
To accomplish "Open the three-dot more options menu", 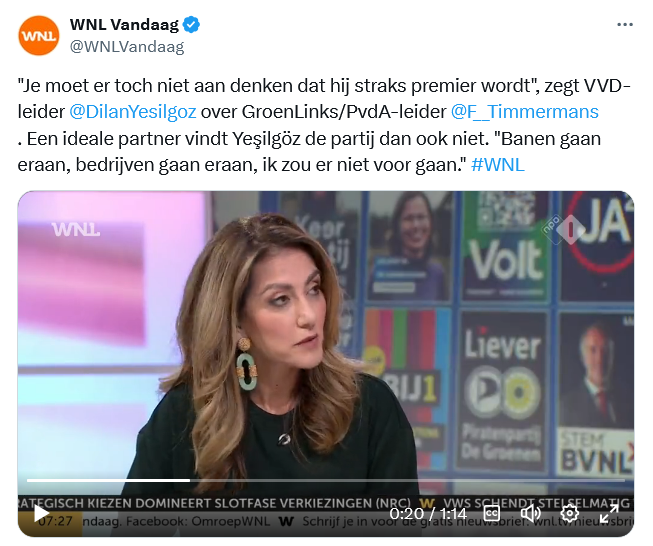I will pyautogui.click(x=625, y=25).
